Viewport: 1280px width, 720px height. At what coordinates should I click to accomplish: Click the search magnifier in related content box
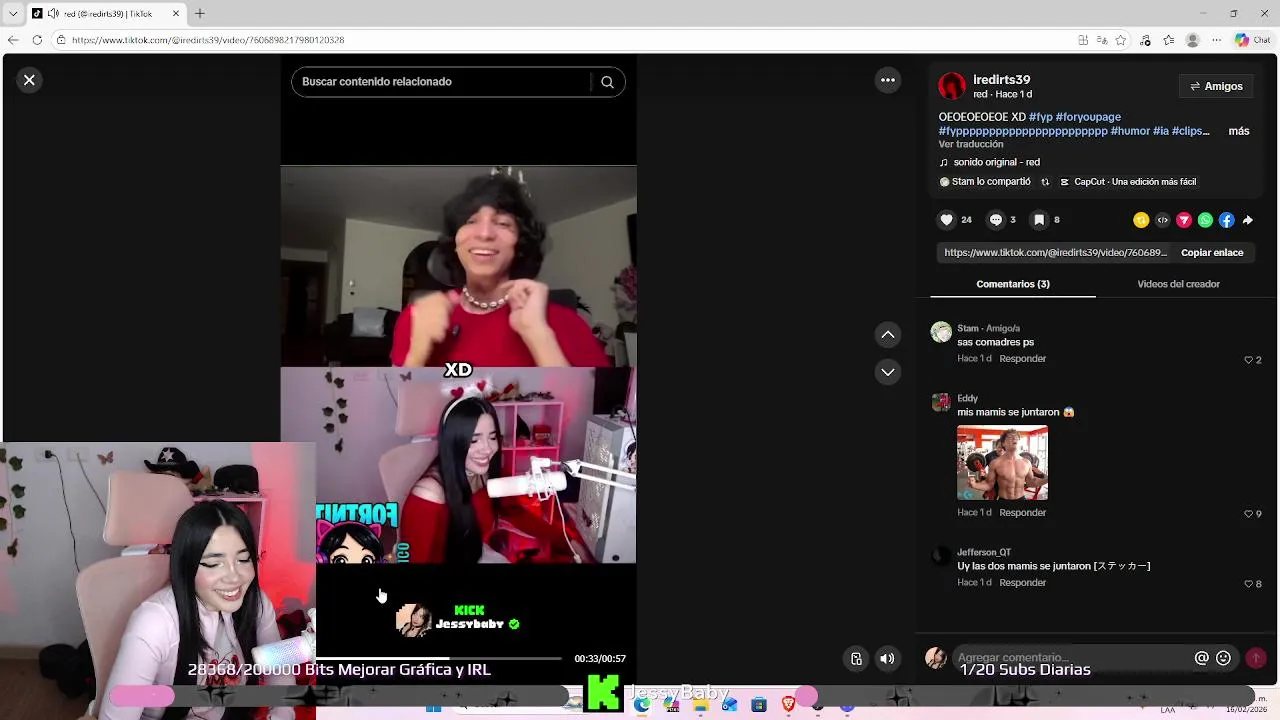607,82
